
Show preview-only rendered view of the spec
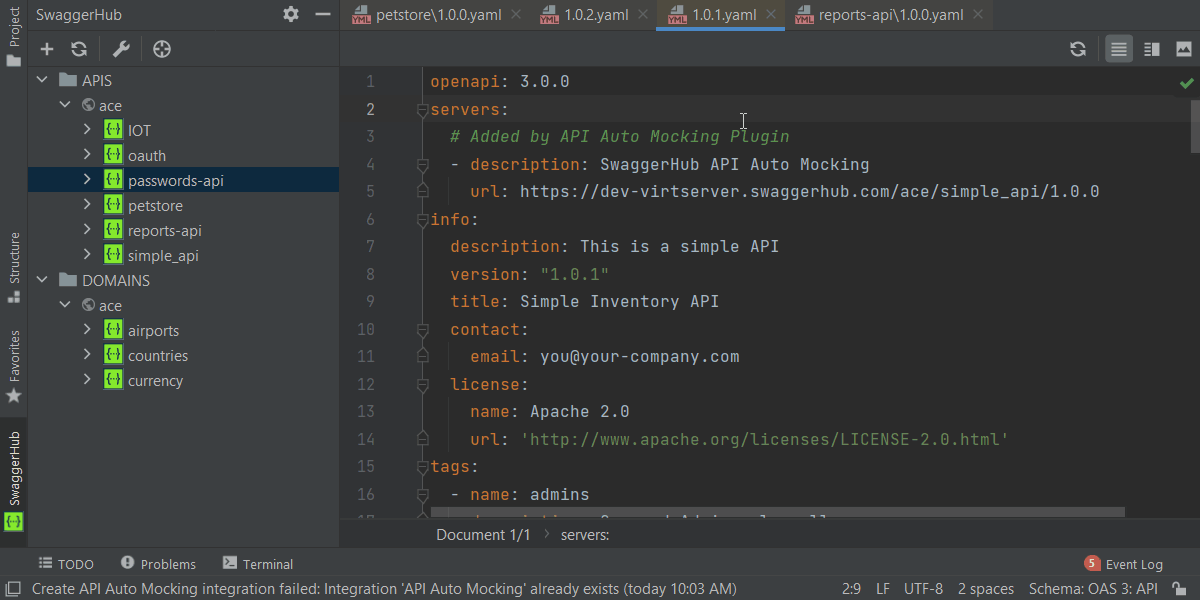pyautogui.click(x=1184, y=48)
